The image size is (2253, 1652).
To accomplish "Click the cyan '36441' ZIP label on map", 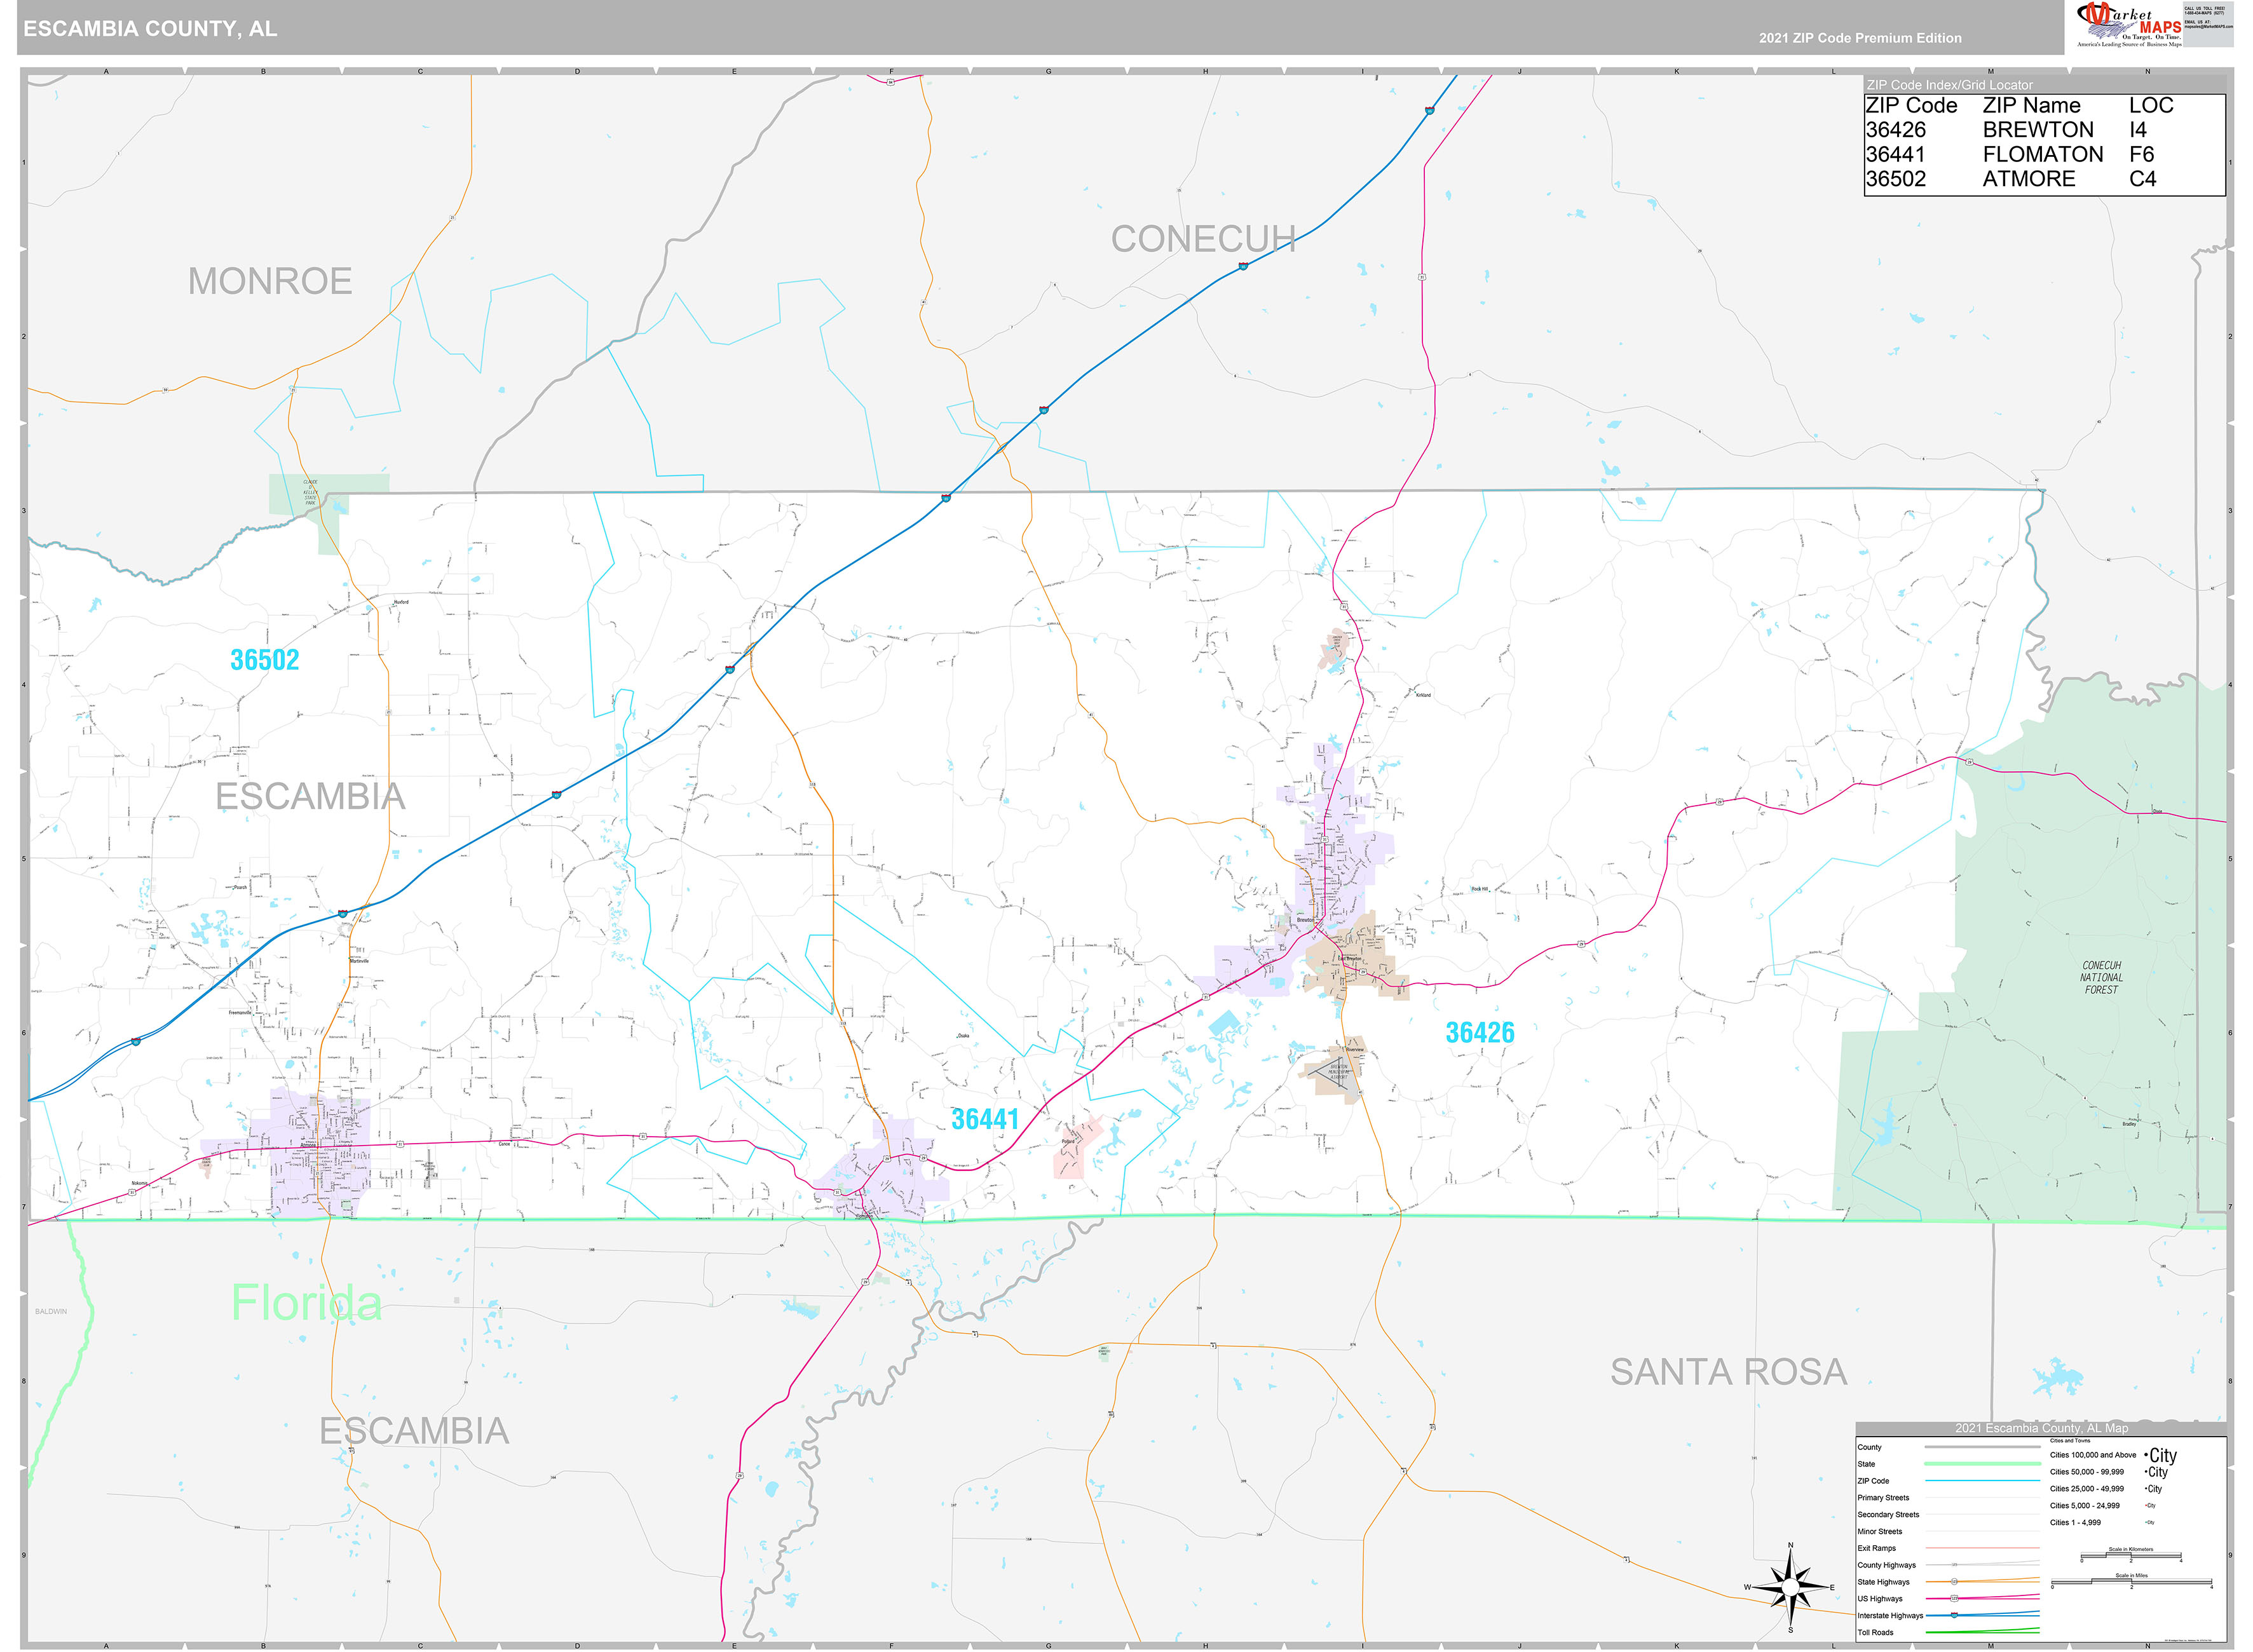I will tap(985, 1119).
